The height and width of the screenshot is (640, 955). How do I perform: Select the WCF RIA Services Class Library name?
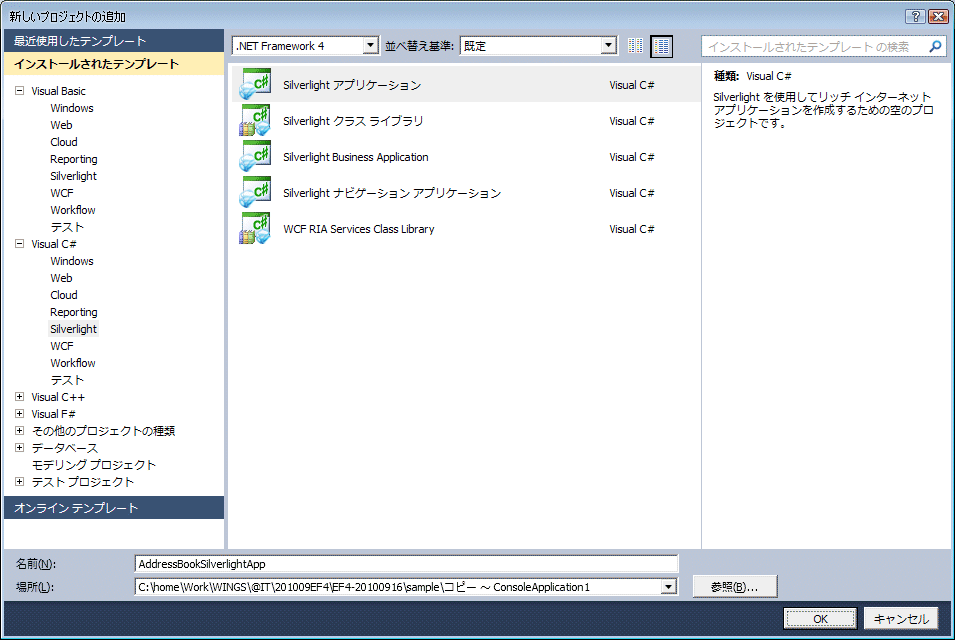click(359, 229)
